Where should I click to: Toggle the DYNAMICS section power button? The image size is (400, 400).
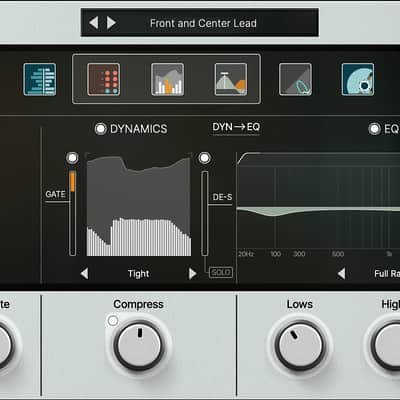point(100,129)
